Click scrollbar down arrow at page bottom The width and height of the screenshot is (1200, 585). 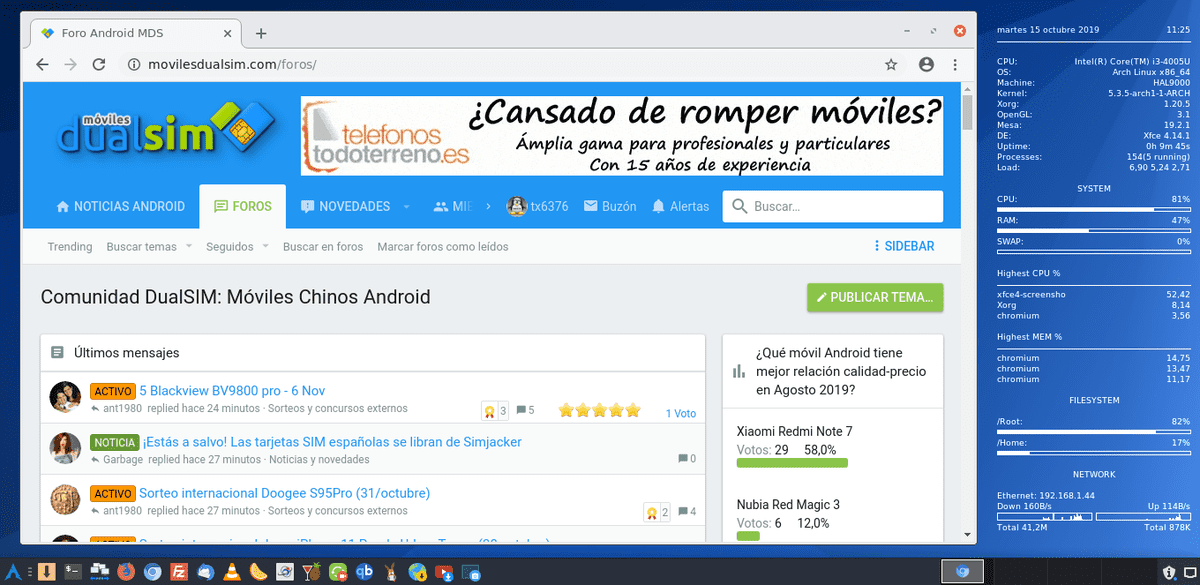coord(967,535)
